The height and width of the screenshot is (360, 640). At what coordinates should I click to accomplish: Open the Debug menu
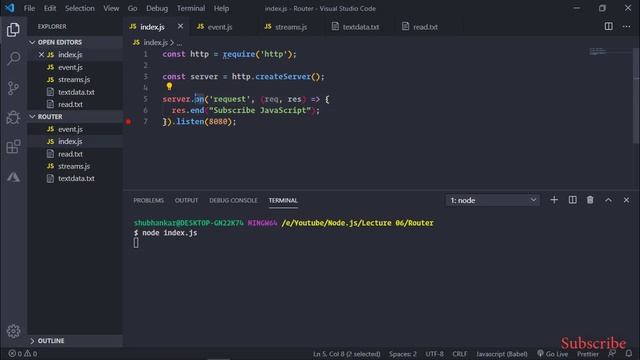tap(157, 8)
